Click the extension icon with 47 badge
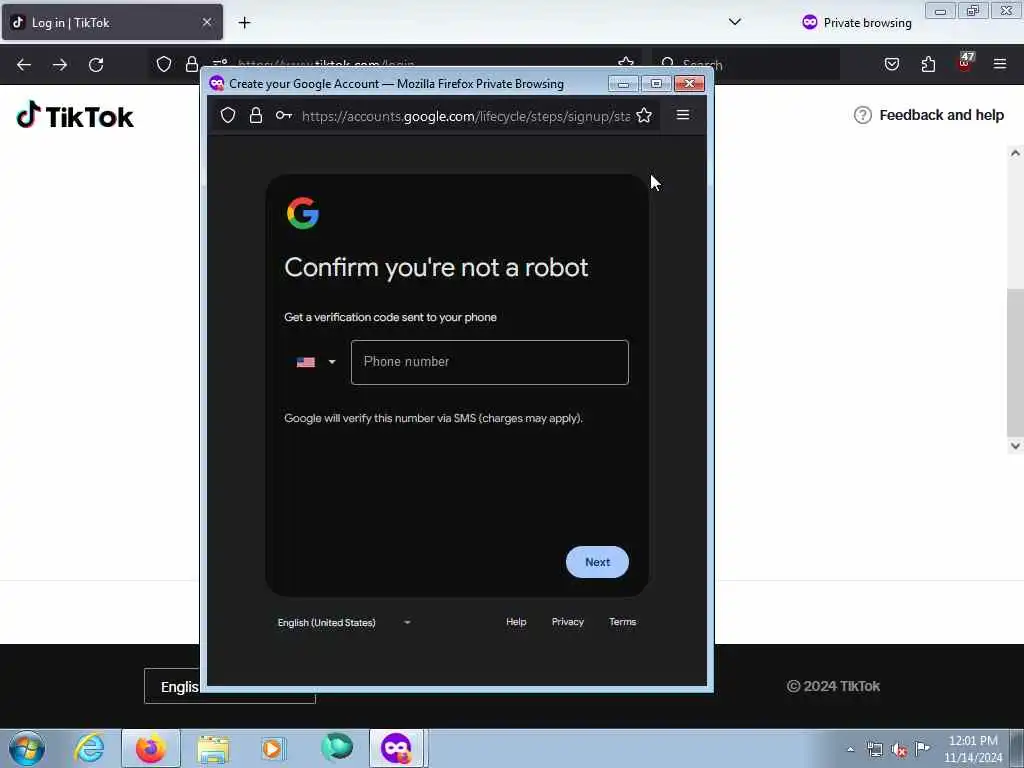Screen dimensions: 1024x768 965,63
